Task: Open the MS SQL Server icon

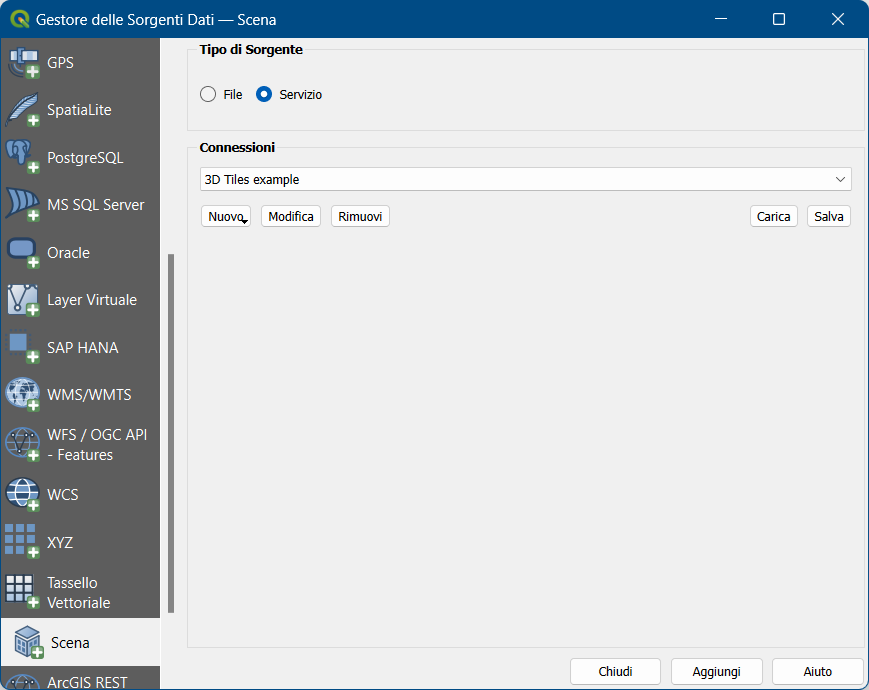Action: point(22,205)
